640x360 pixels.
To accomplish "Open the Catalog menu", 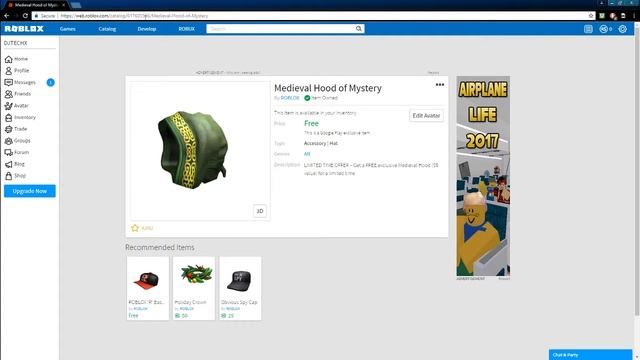I will pos(107,29).
